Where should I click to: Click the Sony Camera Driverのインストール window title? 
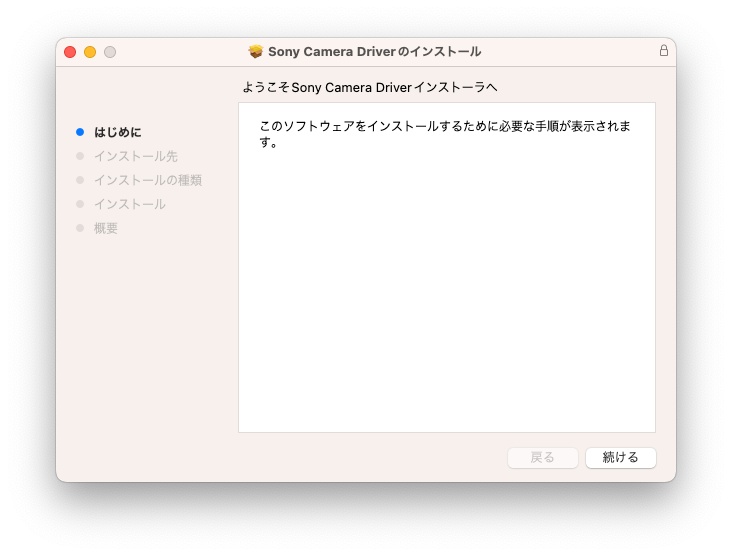pos(374,51)
